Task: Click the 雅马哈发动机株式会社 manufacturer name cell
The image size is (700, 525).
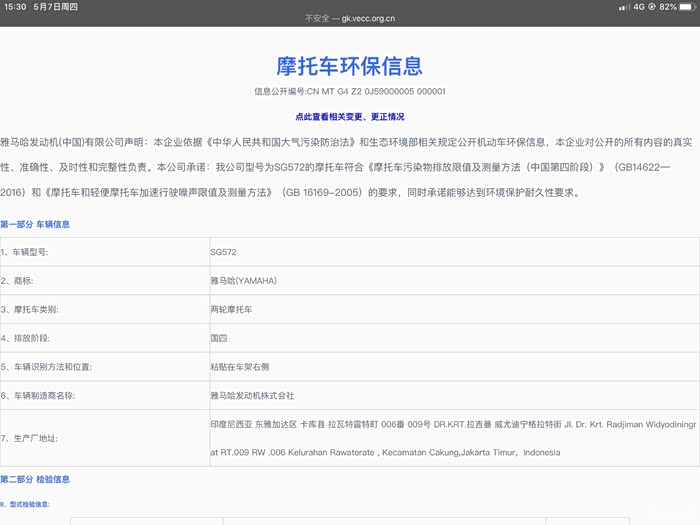Action: [252, 396]
